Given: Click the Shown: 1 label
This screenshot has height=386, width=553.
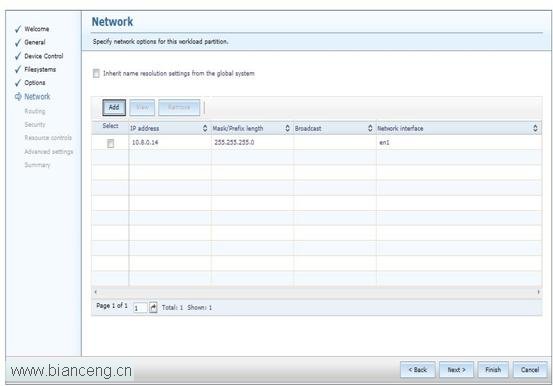Looking at the screenshot, I should (x=200, y=308).
